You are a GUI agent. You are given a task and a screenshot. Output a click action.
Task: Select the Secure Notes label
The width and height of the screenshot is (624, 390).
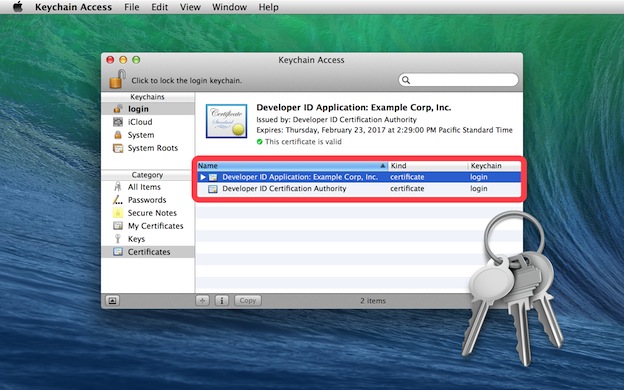pyautogui.click(x=152, y=213)
